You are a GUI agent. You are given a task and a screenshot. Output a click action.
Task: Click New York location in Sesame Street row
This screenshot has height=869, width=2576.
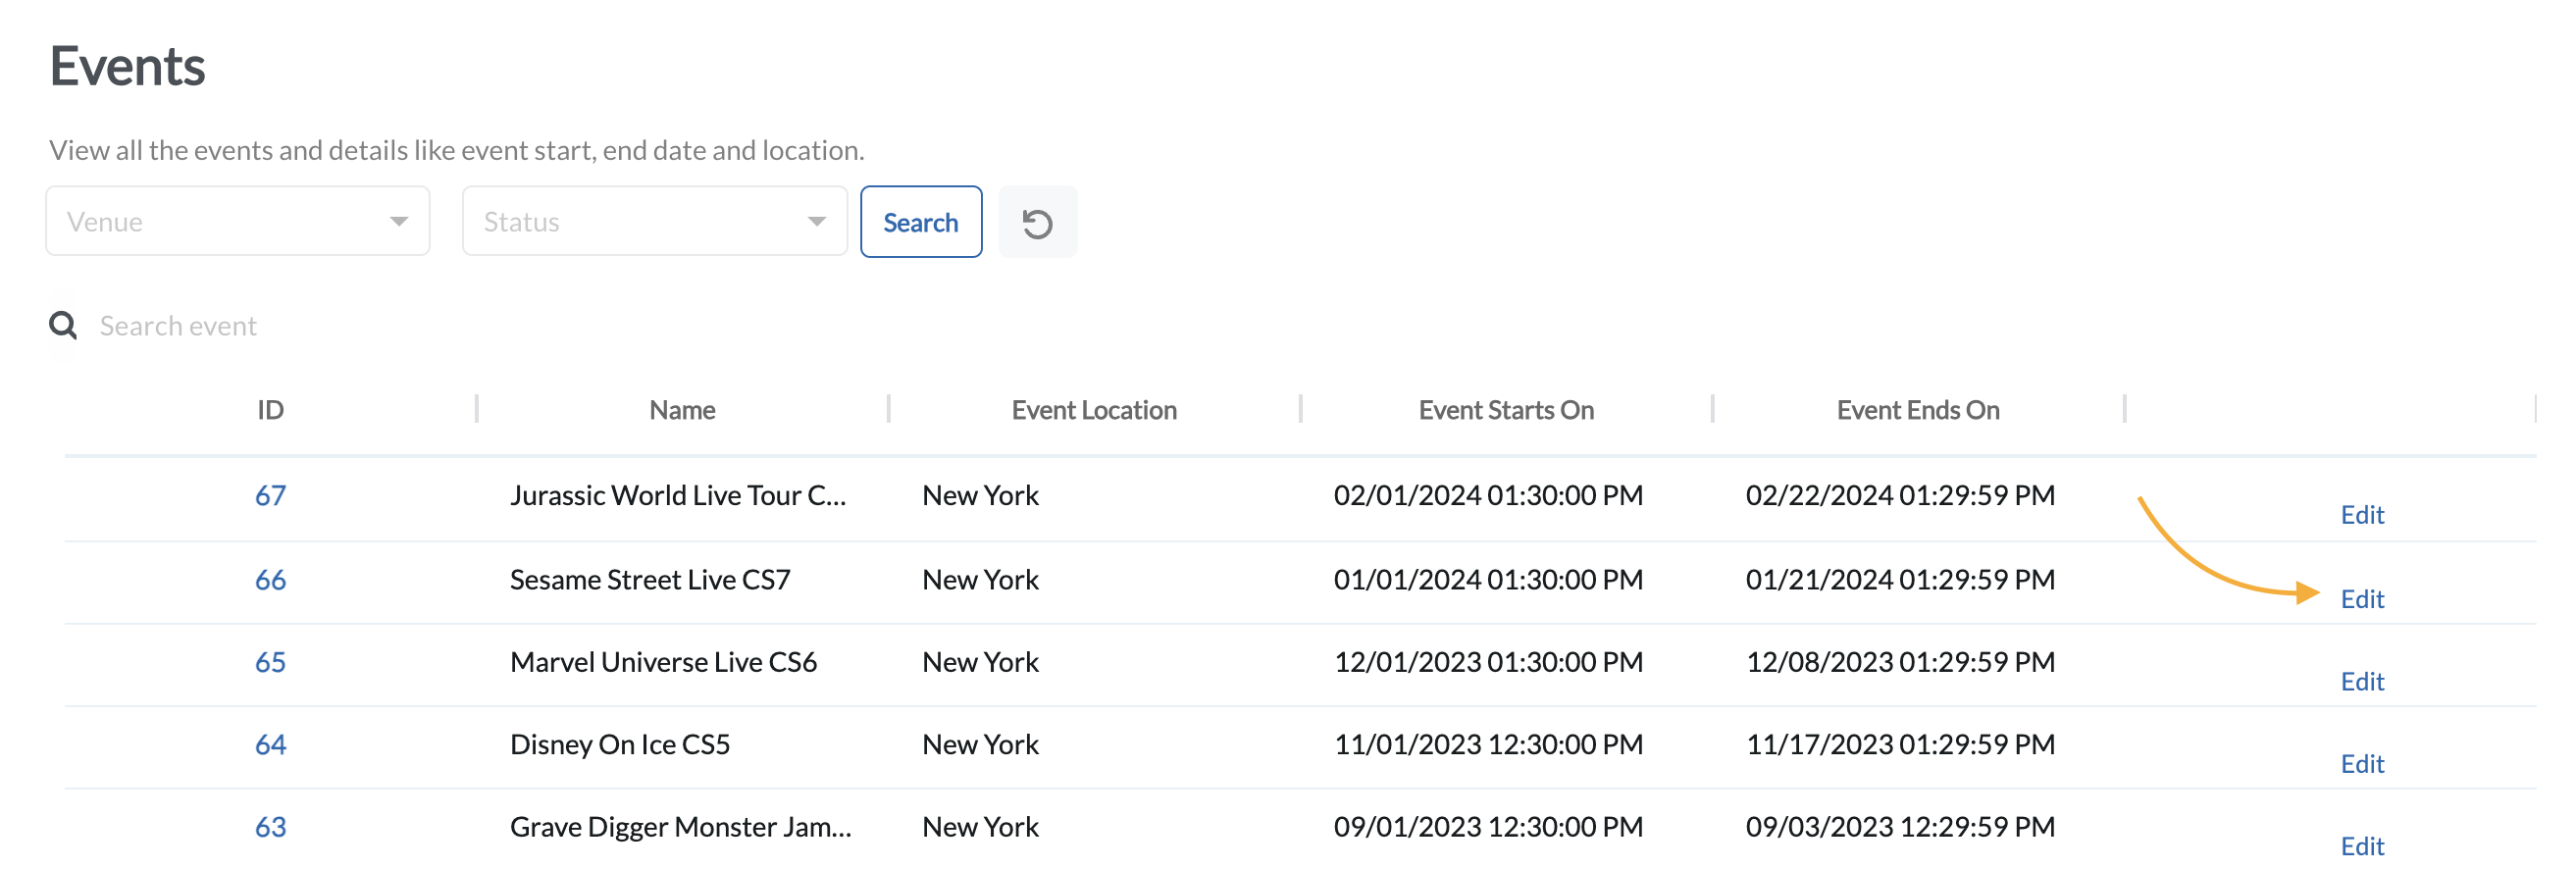[980, 579]
